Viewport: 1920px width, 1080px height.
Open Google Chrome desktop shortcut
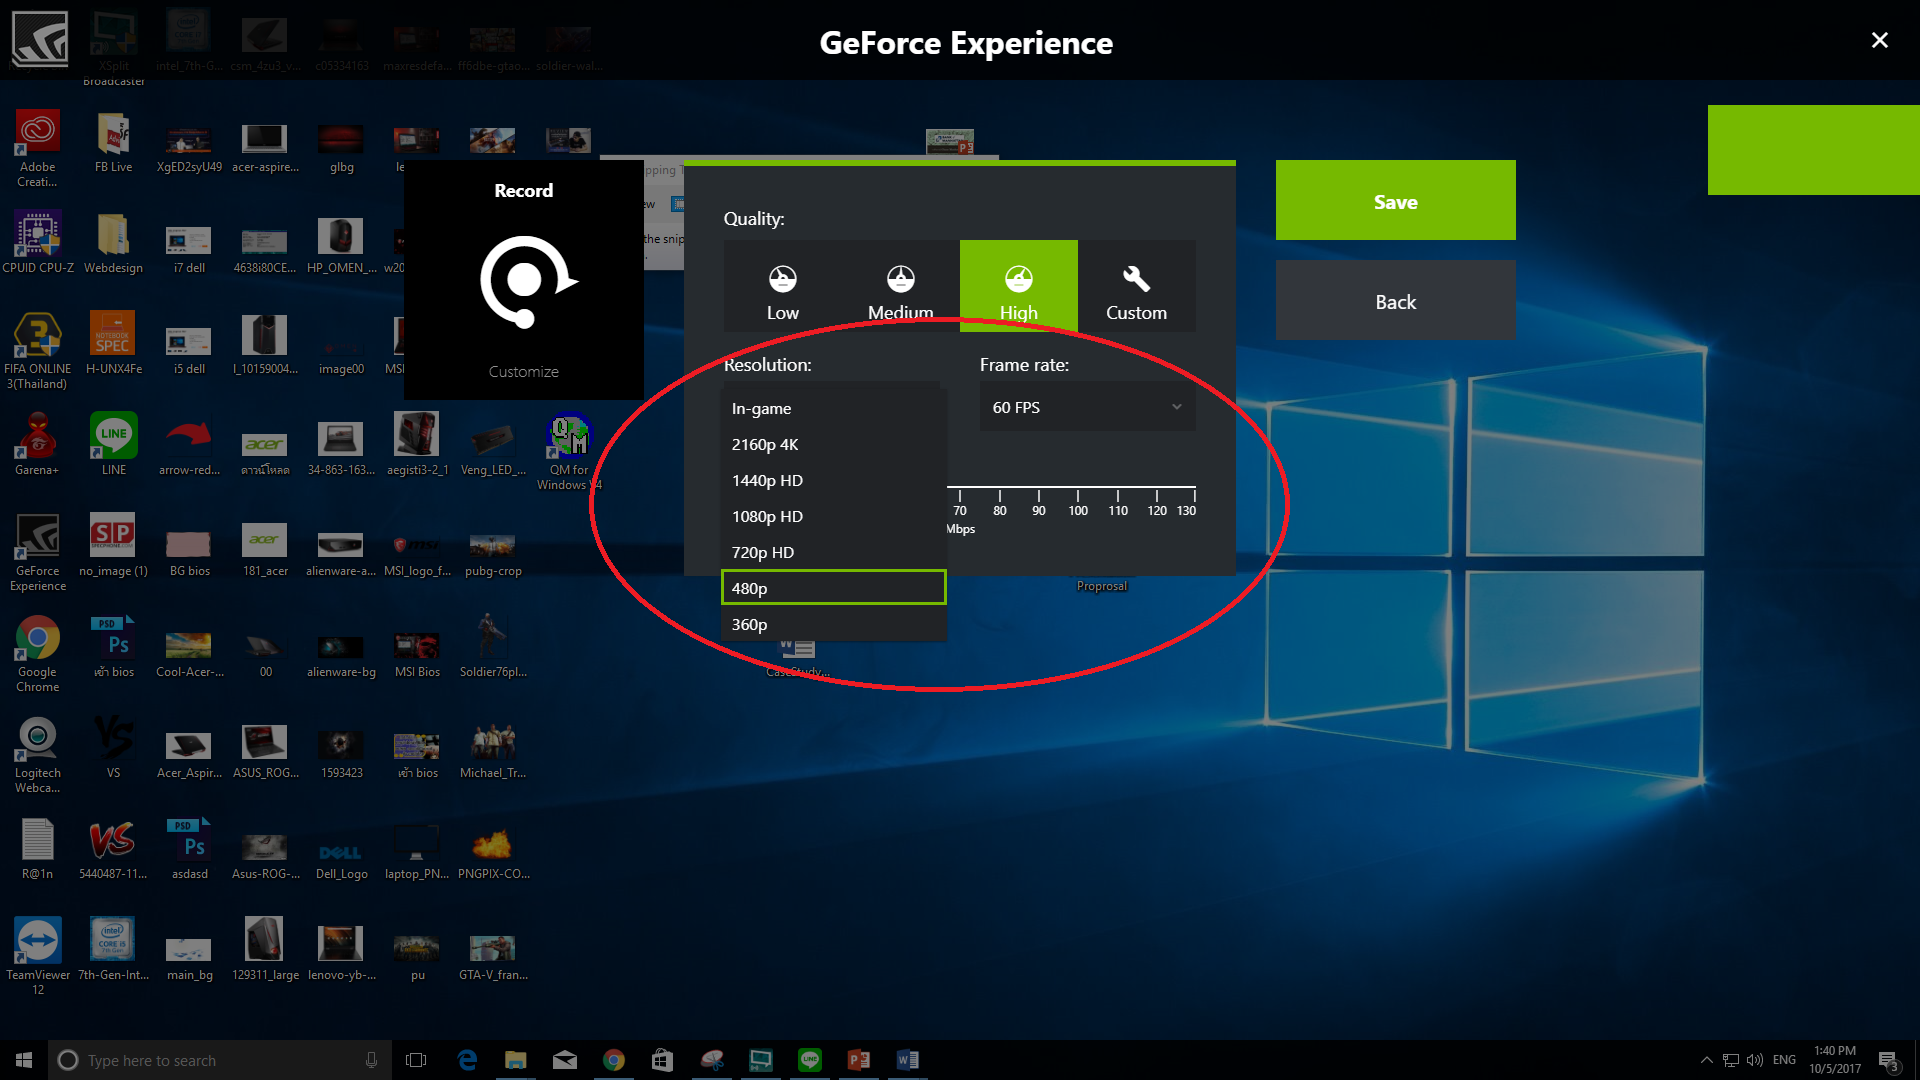pos(37,653)
